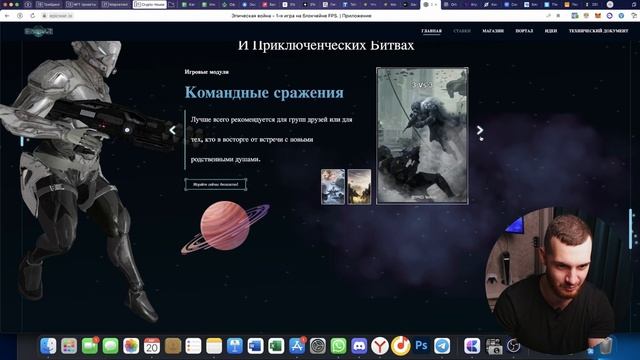Go to previous game module slide
640x360 pixels.
tap(173, 130)
